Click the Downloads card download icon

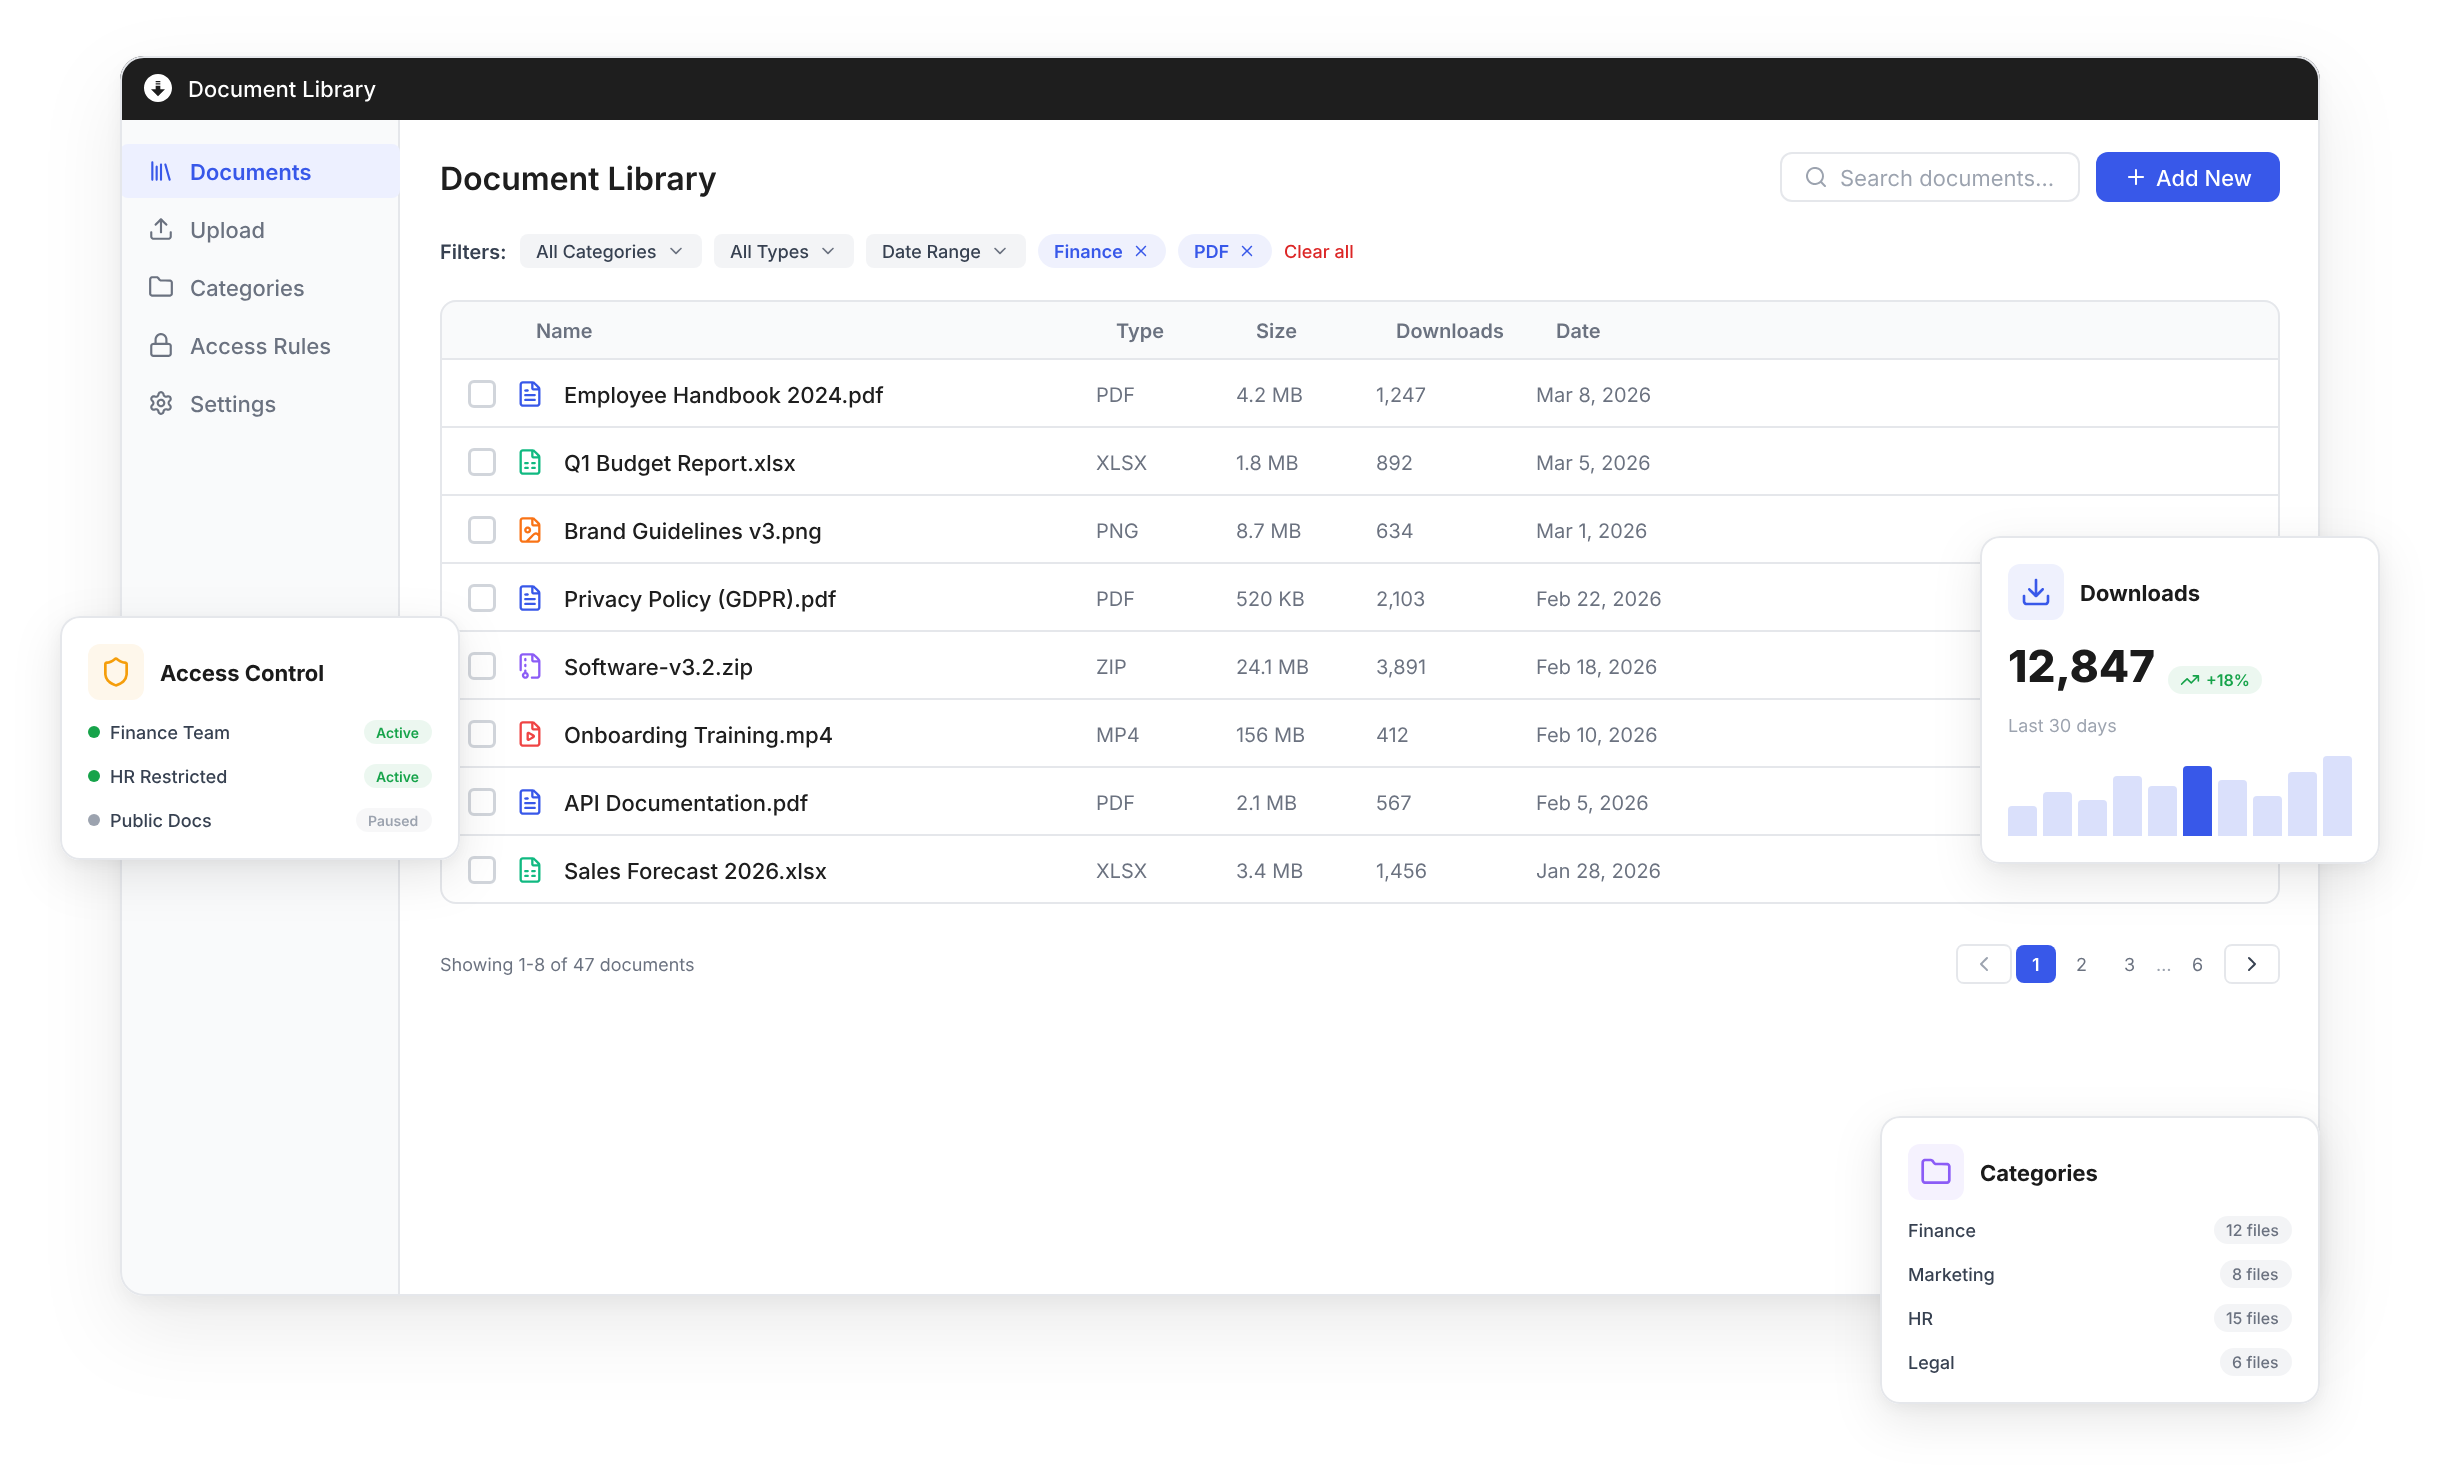click(x=2035, y=592)
